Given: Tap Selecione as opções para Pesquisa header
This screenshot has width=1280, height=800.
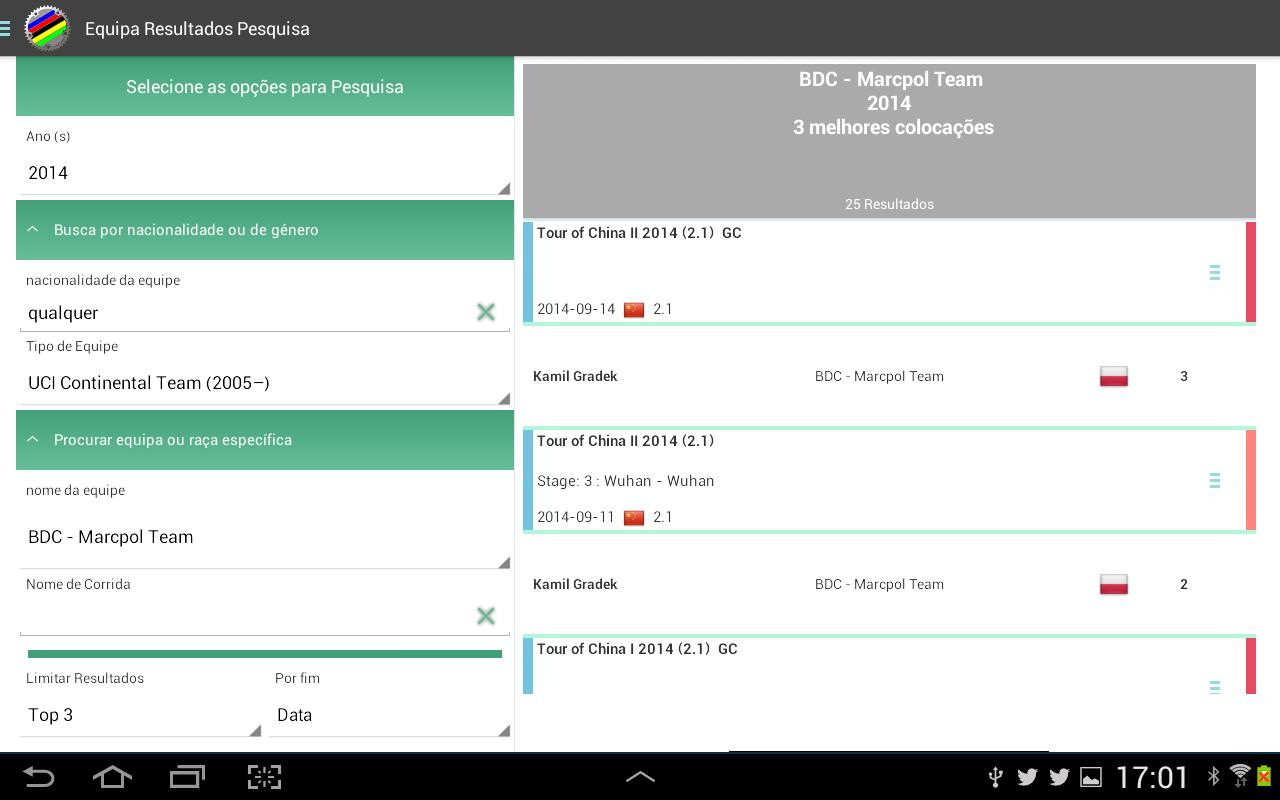Looking at the screenshot, I should pos(265,86).
